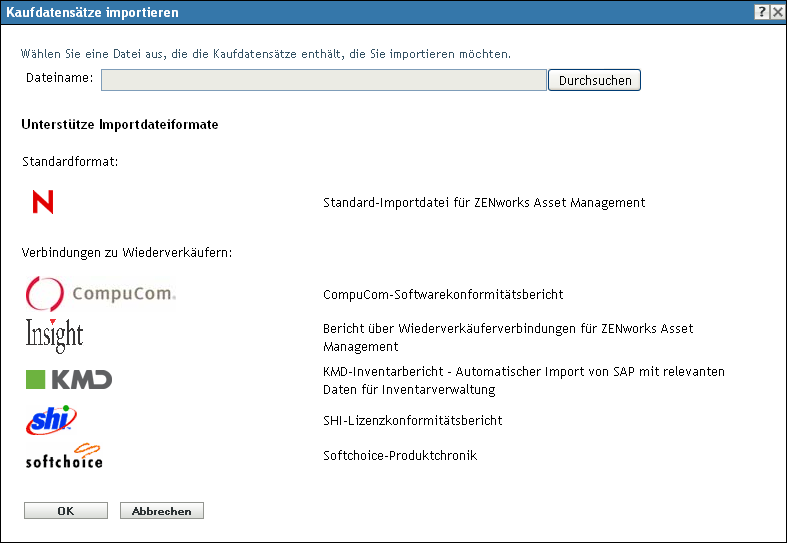Click the Insight reseller logo
Image resolution: width=787 pixels, height=543 pixels.
coord(54,336)
